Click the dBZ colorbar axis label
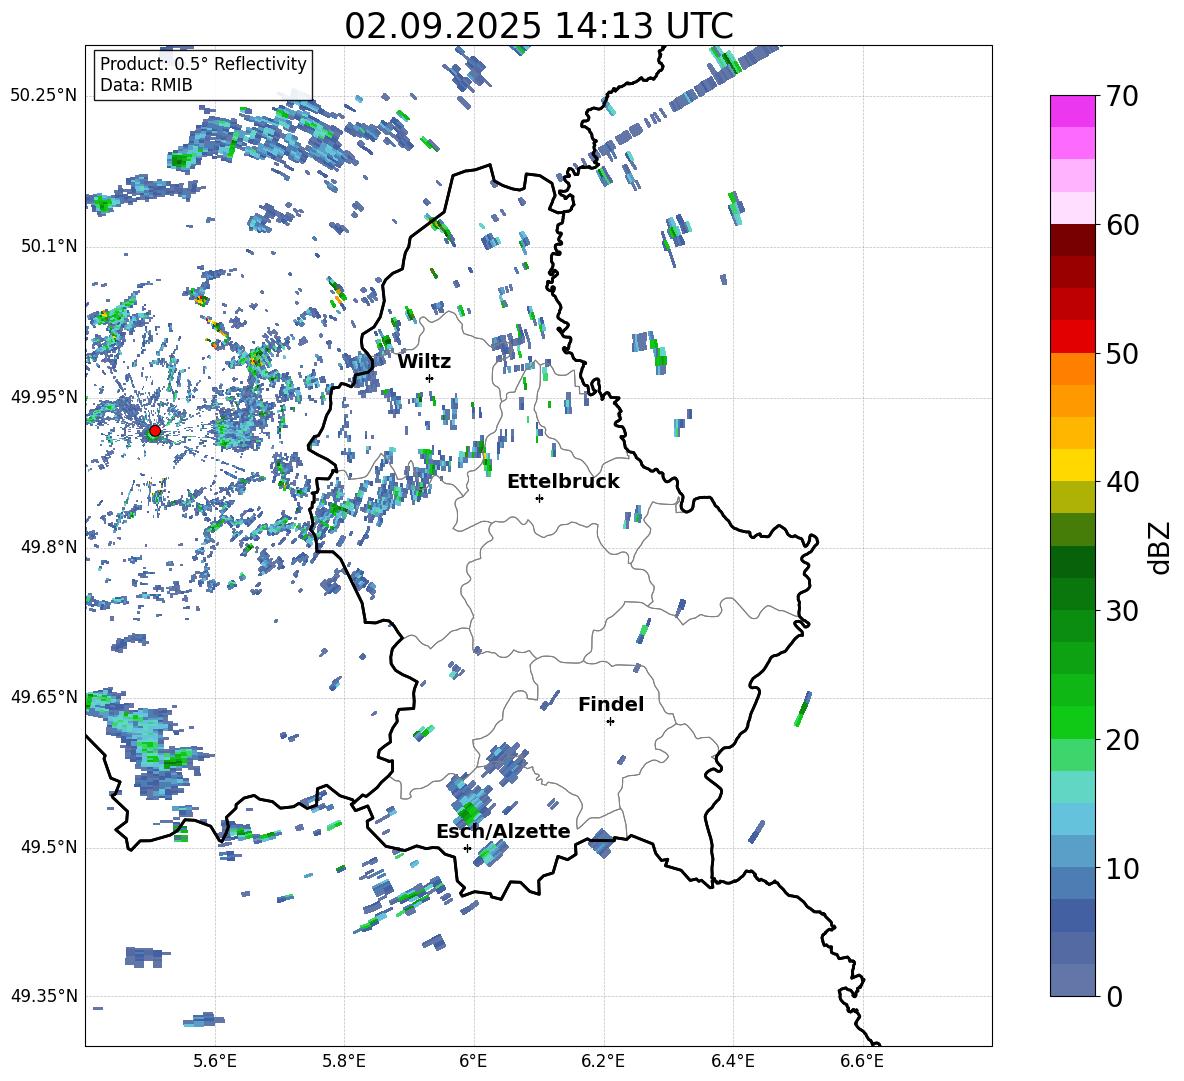 [1161, 547]
